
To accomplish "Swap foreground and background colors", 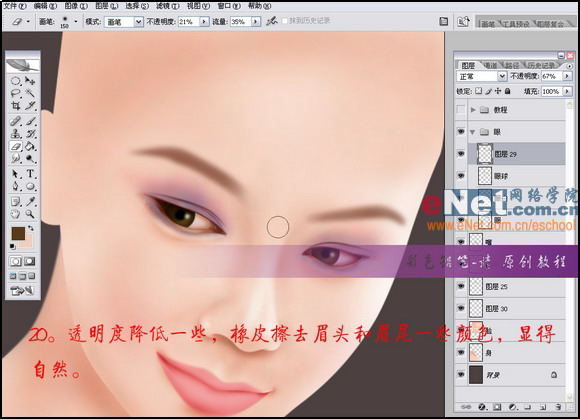I will (x=31, y=228).
